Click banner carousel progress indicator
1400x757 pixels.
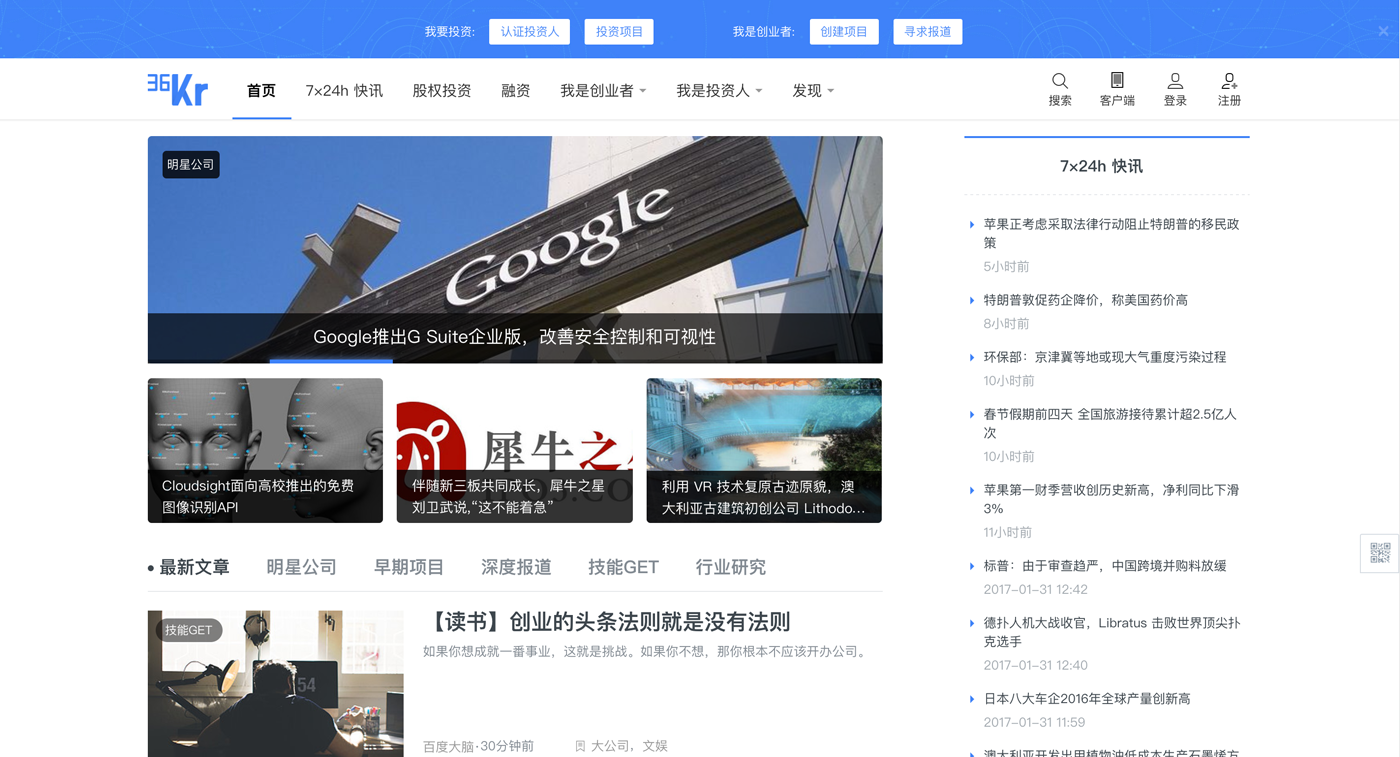click(331, 361)
